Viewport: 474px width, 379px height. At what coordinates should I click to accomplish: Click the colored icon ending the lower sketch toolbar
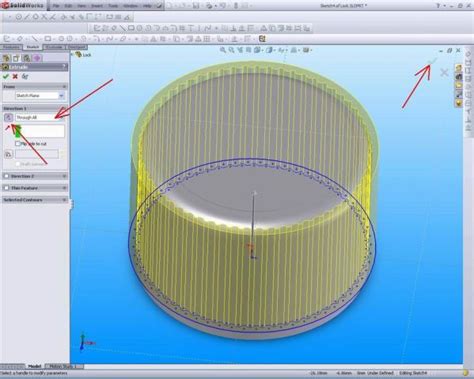262,39
